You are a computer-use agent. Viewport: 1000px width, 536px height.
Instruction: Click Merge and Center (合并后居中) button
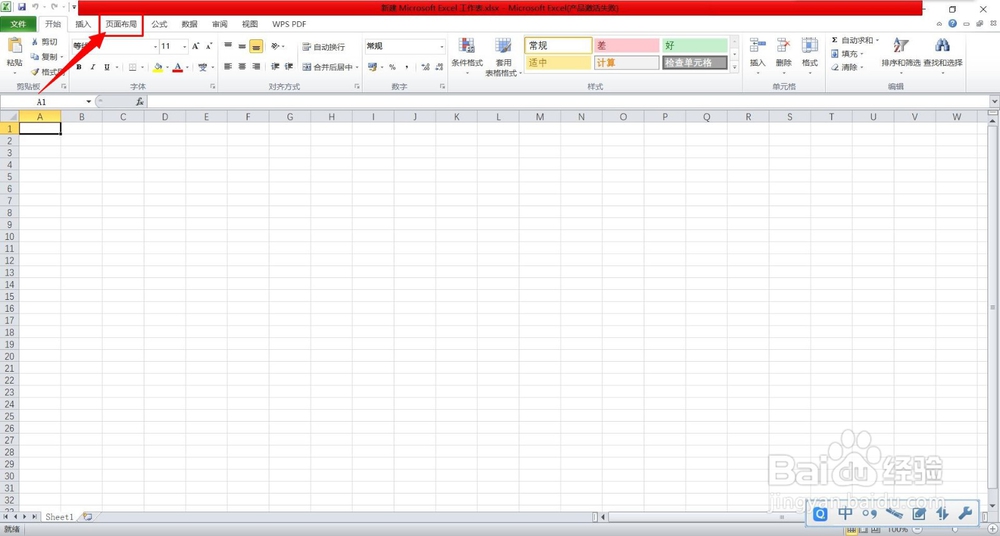coord(327,67)
